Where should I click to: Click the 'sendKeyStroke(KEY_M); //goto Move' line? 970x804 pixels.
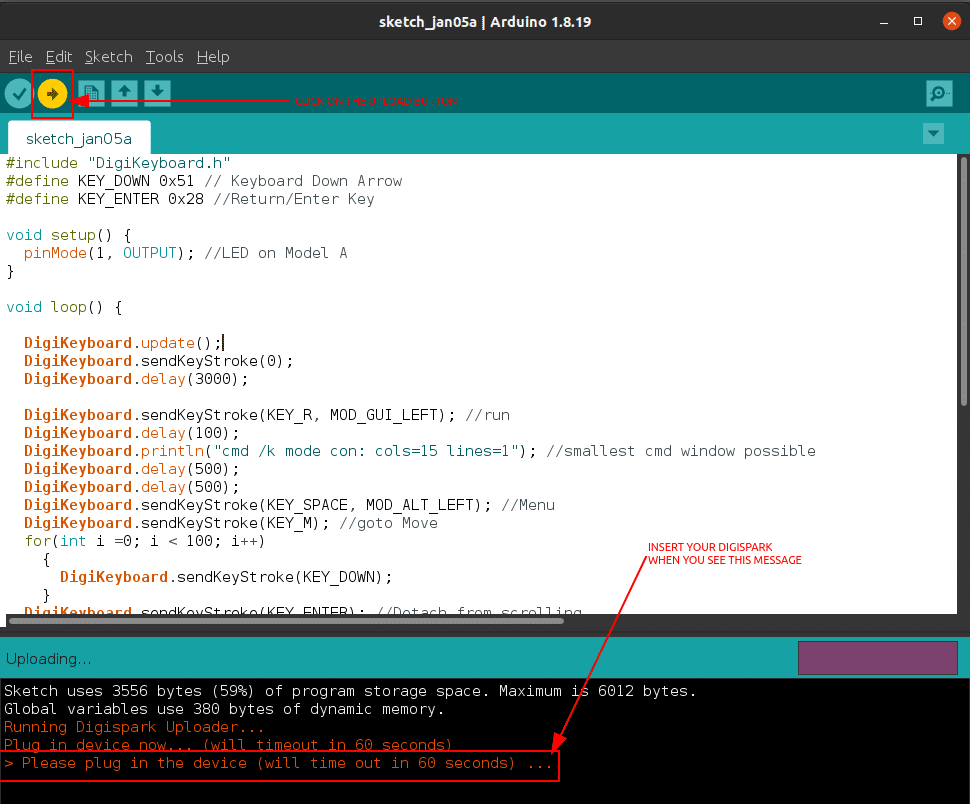click(x=231, y=523)
